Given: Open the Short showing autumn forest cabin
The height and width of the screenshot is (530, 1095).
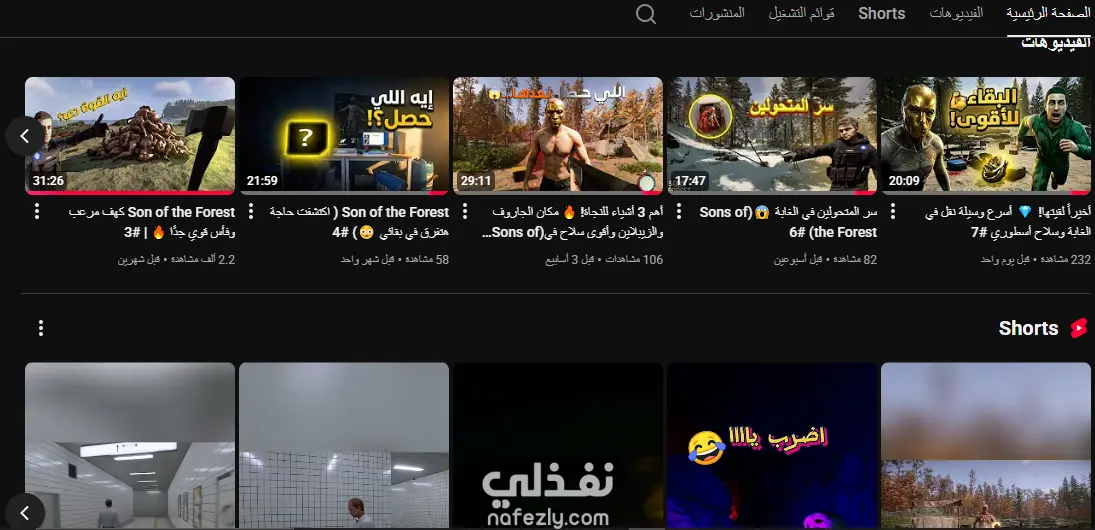Looking at the screenshot, I should point(985,446).
